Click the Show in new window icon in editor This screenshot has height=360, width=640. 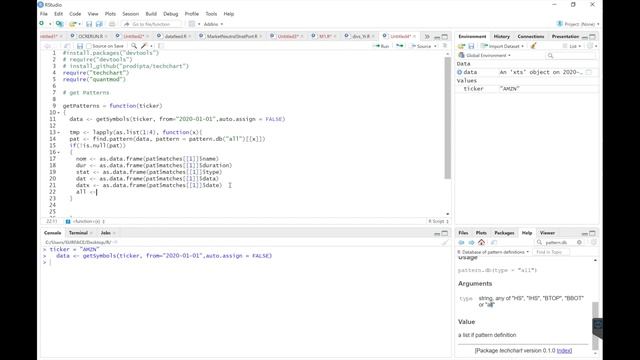click(x=67, y=46)
